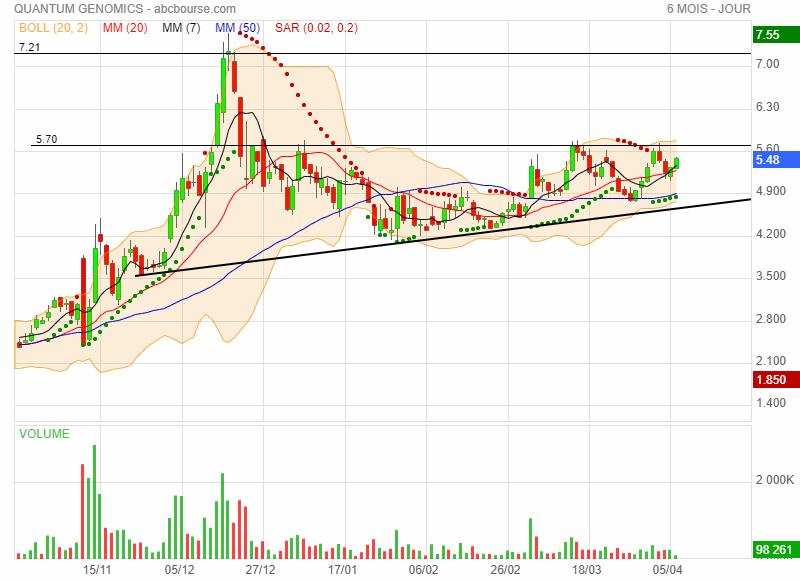800x580 pixels.
Task: Click the 26/02 date axis label
Action: point(505,569)
